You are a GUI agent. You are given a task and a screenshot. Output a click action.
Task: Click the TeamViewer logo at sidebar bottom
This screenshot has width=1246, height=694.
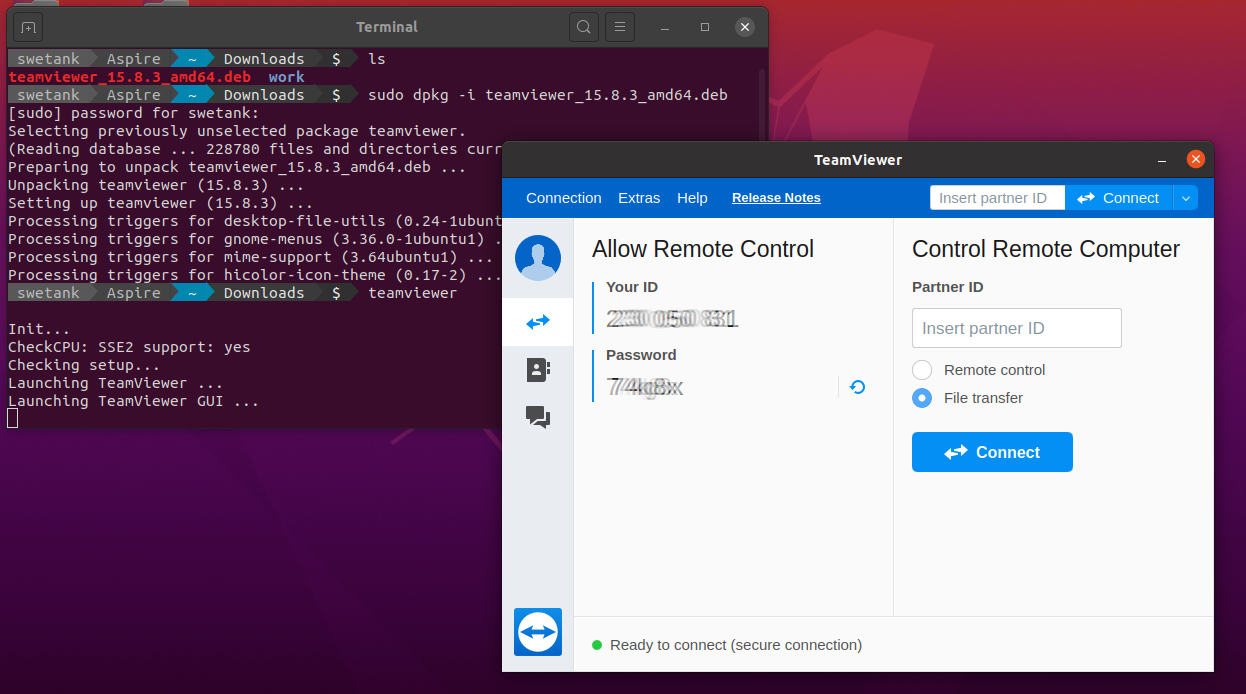click(538, 632)
